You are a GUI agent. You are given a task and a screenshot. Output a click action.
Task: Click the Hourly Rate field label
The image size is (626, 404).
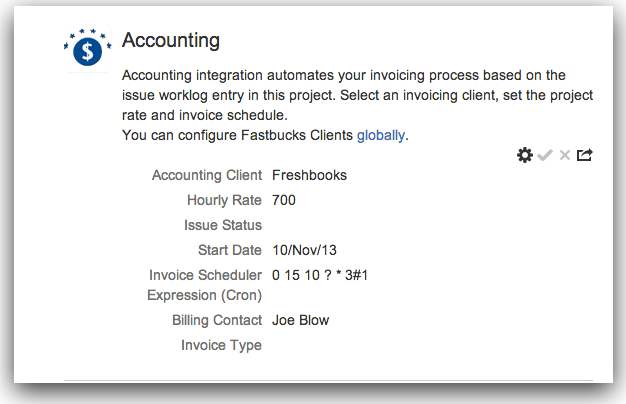click(x=224, y=200)
